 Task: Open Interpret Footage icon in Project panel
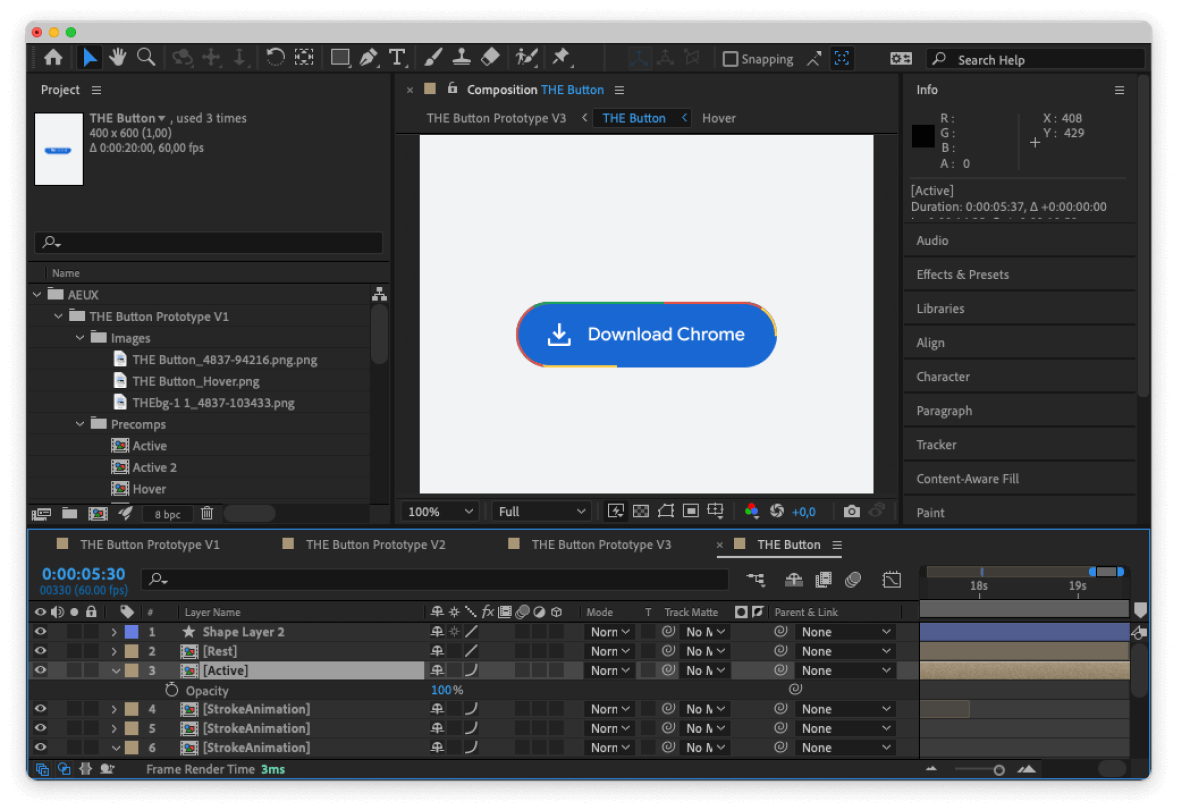[41, 514]
